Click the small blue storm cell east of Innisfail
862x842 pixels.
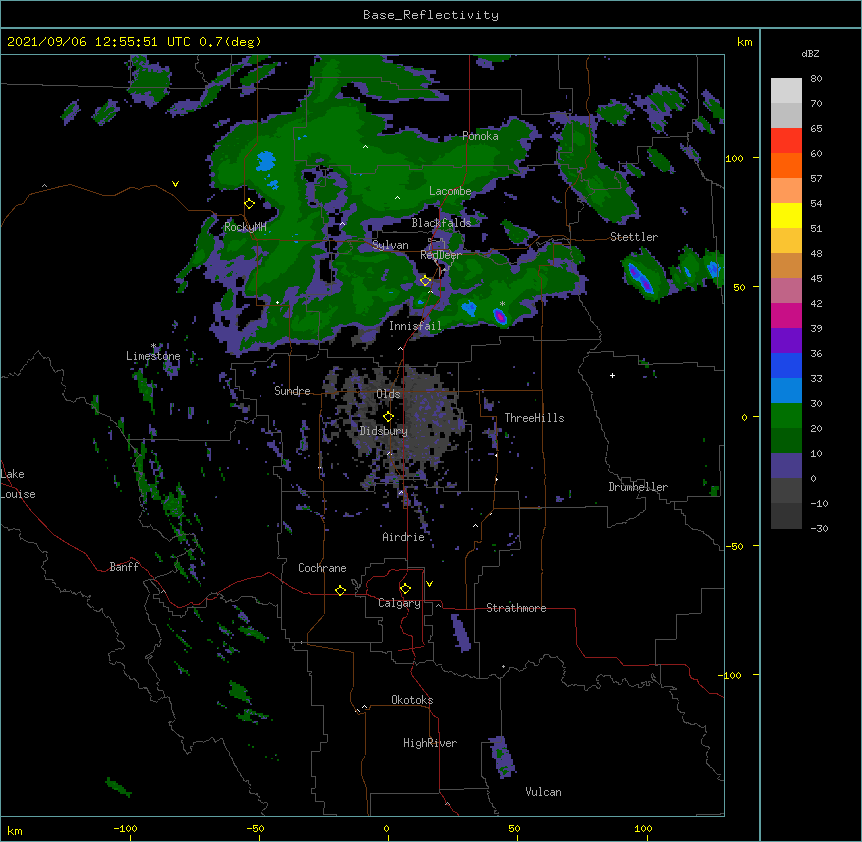469,308
